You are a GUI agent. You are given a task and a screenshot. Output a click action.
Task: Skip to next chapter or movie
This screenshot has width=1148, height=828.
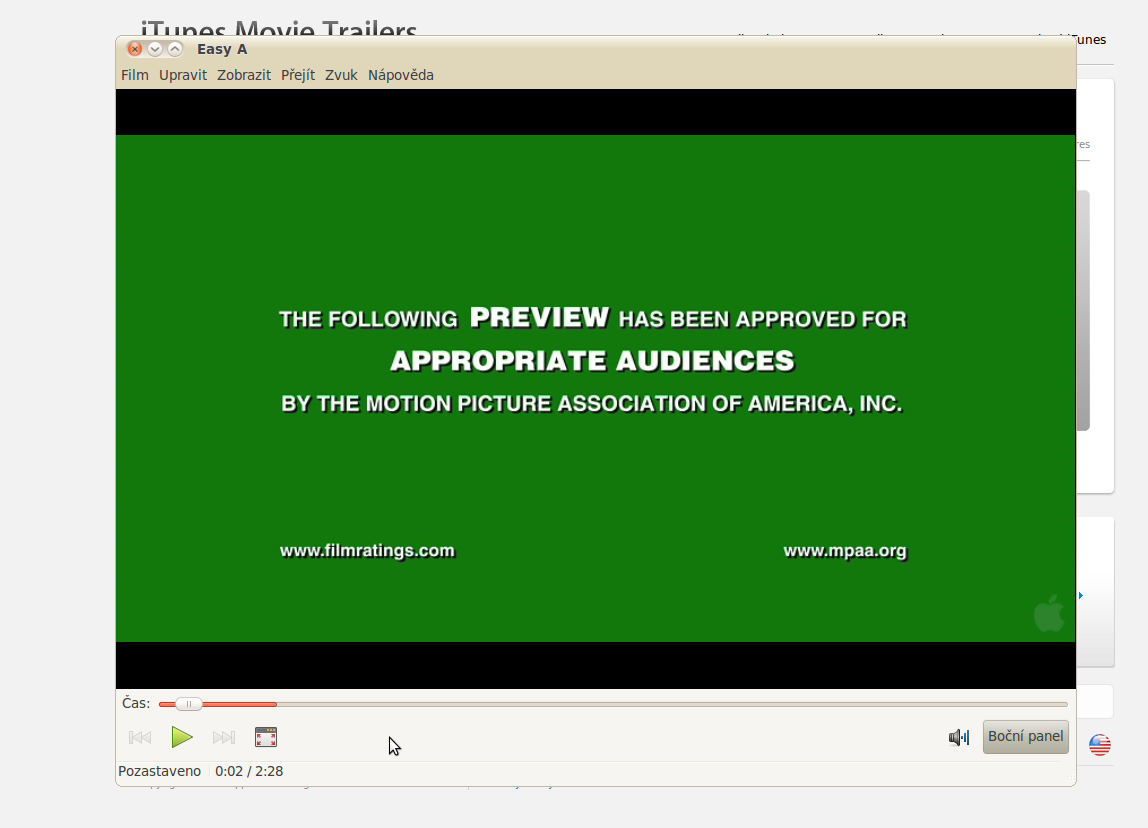[x=224, y=737]
